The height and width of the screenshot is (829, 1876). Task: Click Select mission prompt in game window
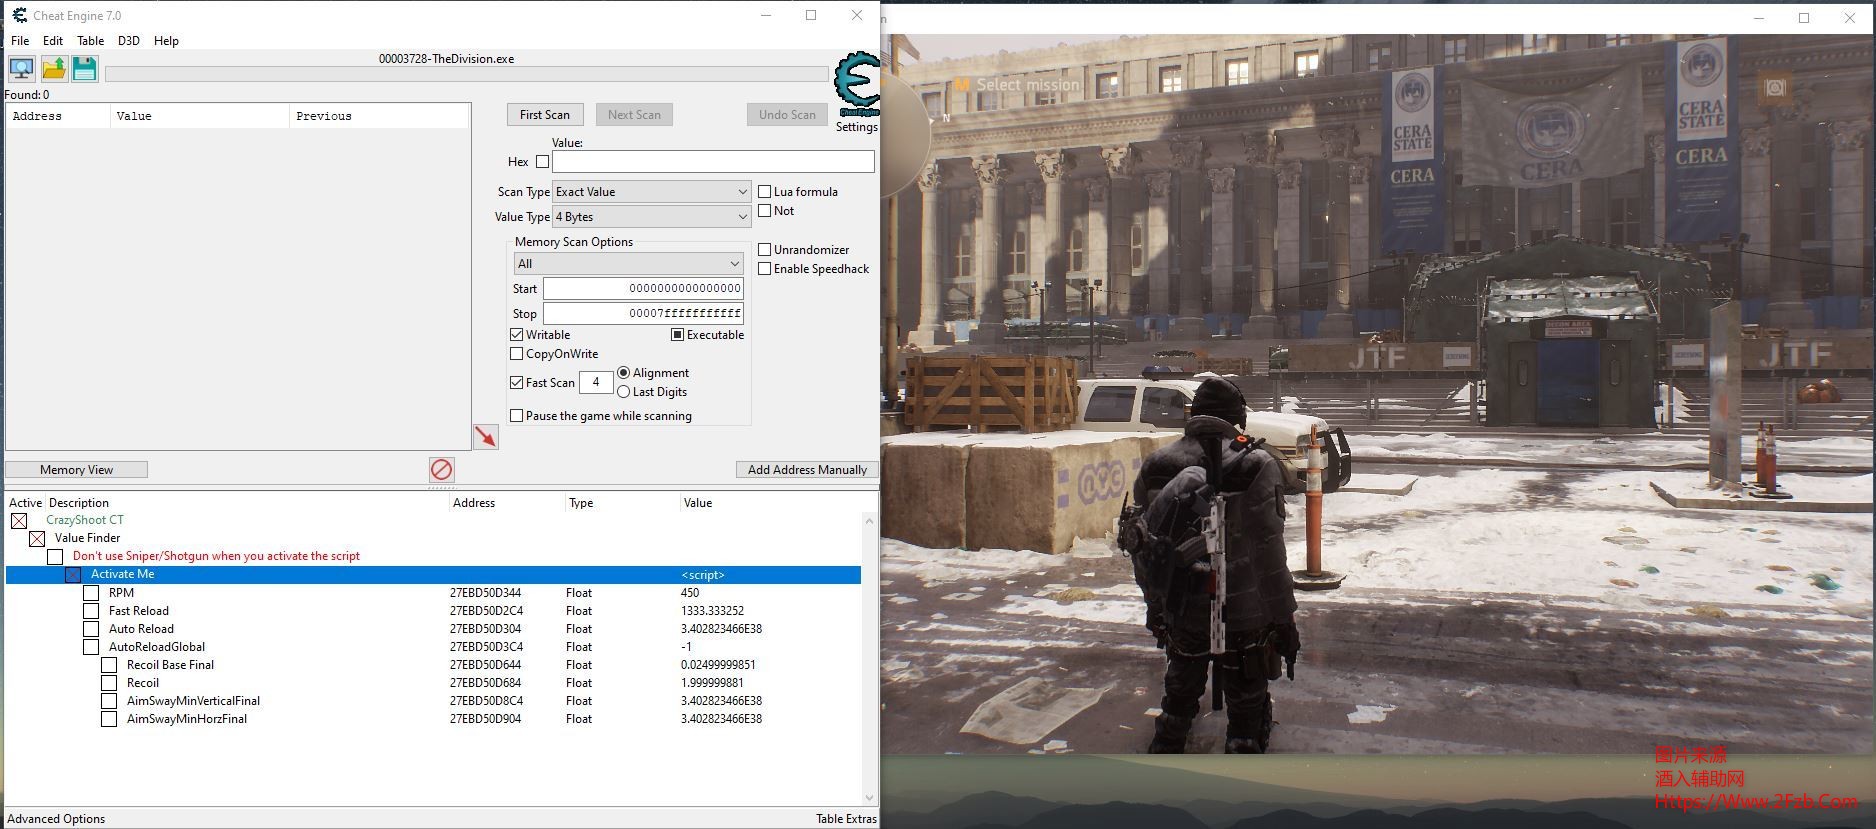1017,85
